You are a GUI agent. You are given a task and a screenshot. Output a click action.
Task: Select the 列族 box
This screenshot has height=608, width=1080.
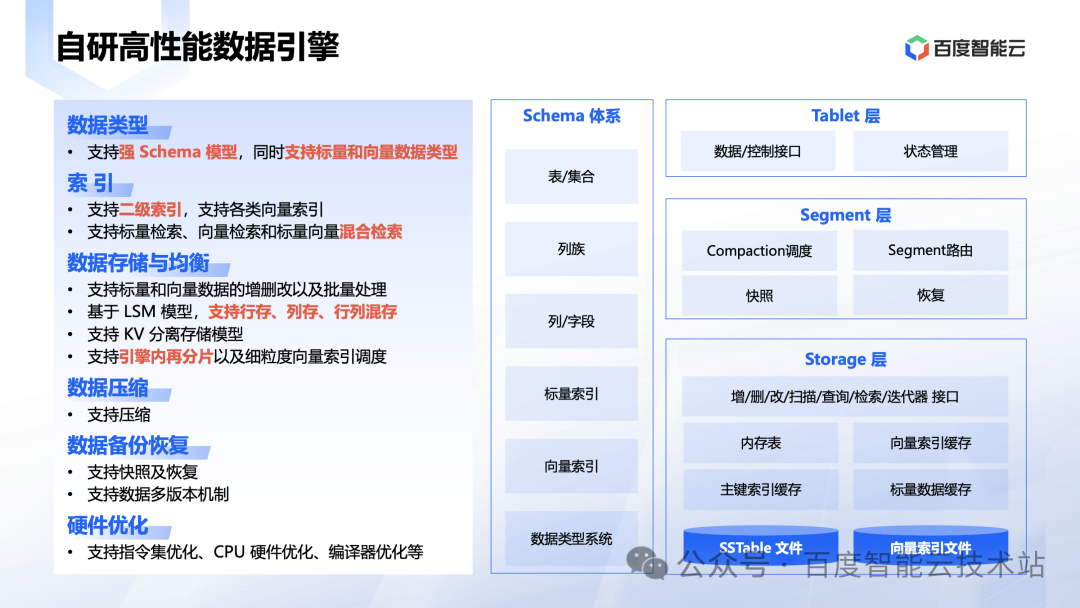(572, 249)
